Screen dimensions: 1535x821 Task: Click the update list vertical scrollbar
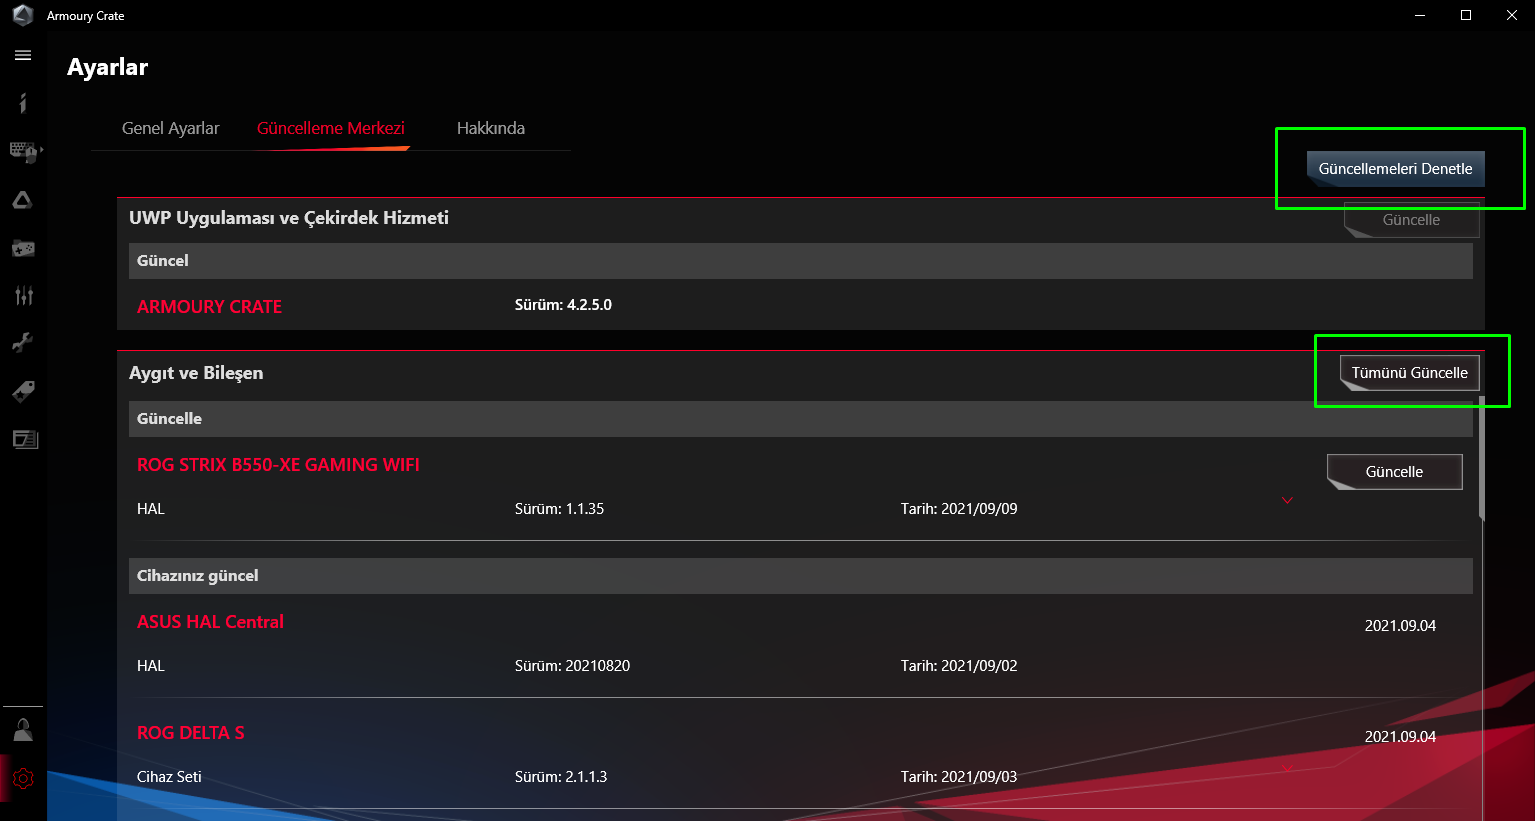tap(1482, 458)
